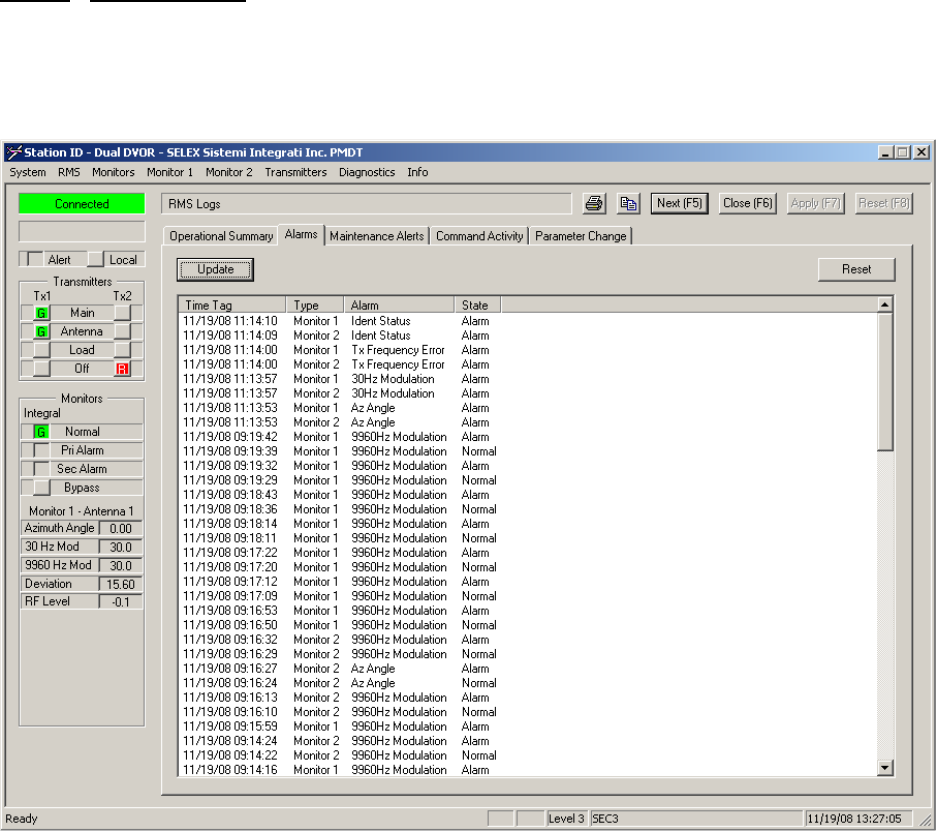Click the Close (F6) button

[747, 204]
